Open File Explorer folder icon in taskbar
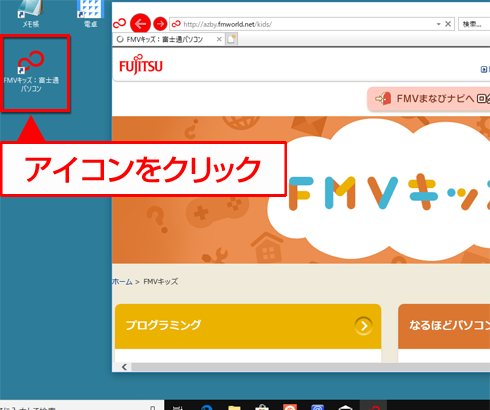Viewport: 490px width, 410px height. 234,407
